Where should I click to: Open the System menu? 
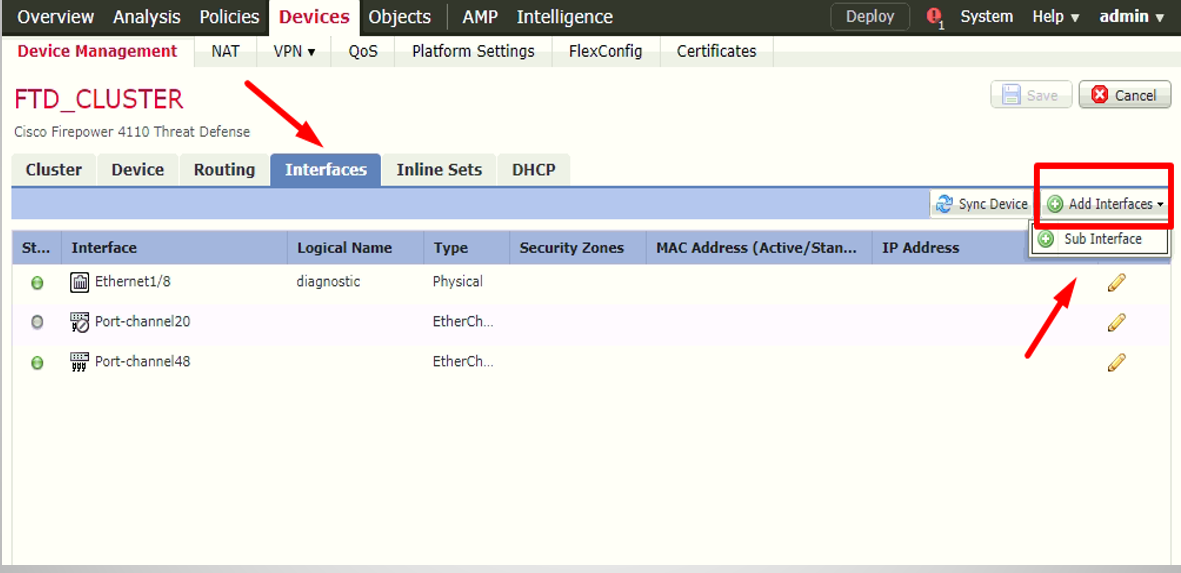987,17
